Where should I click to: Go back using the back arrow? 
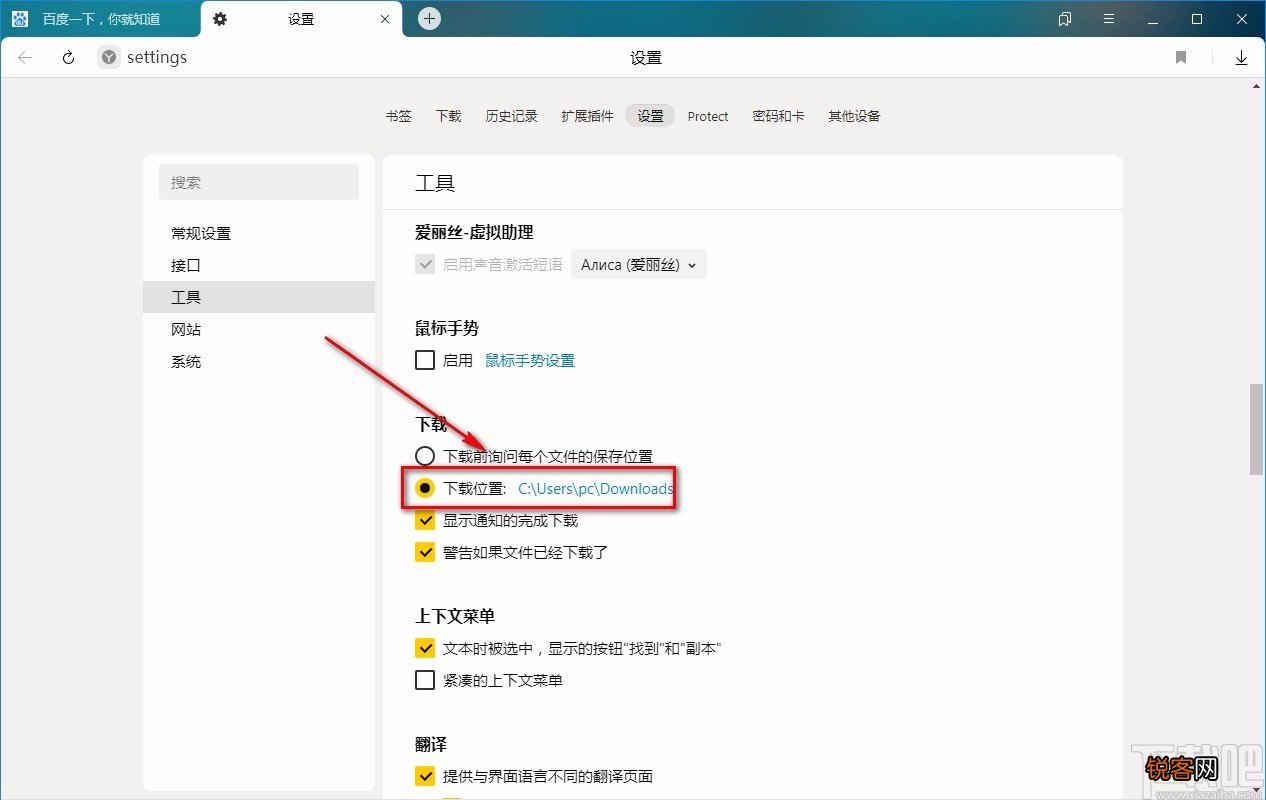[24, 57]
